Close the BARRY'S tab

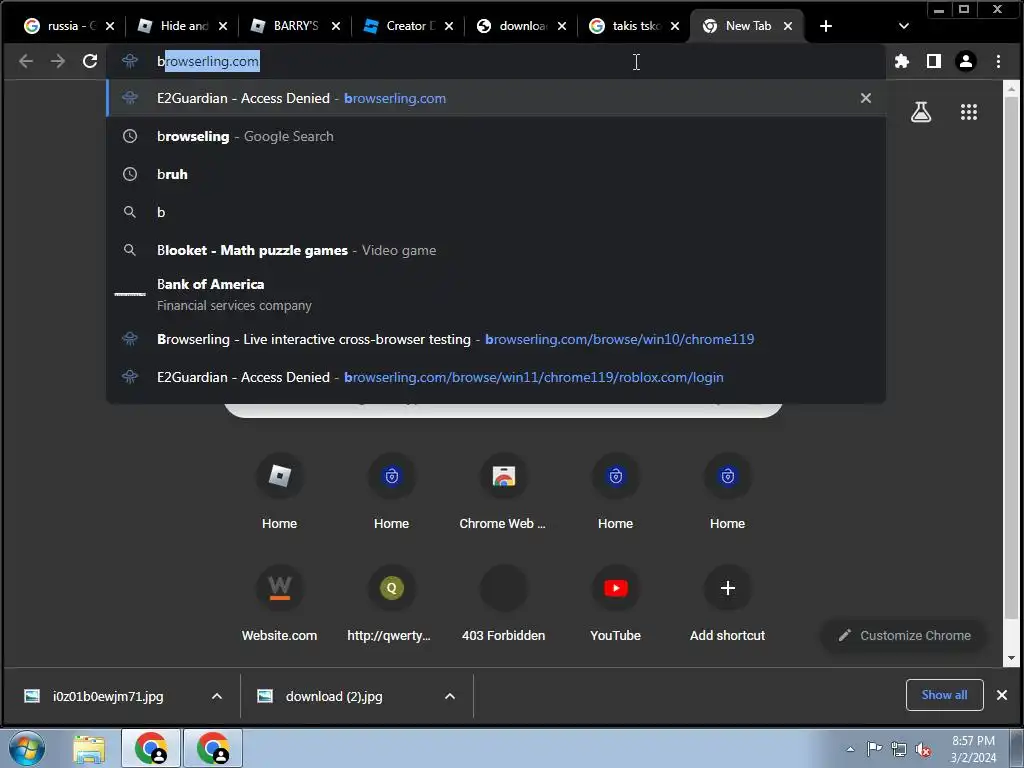point(336,26)
